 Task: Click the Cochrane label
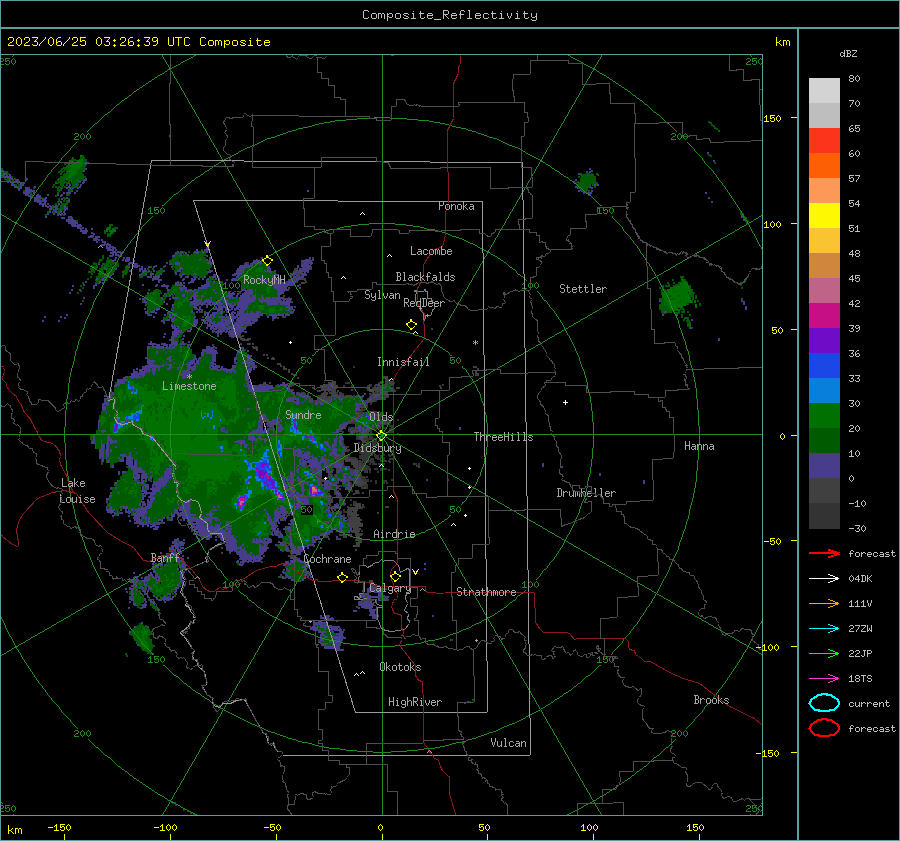327,559
